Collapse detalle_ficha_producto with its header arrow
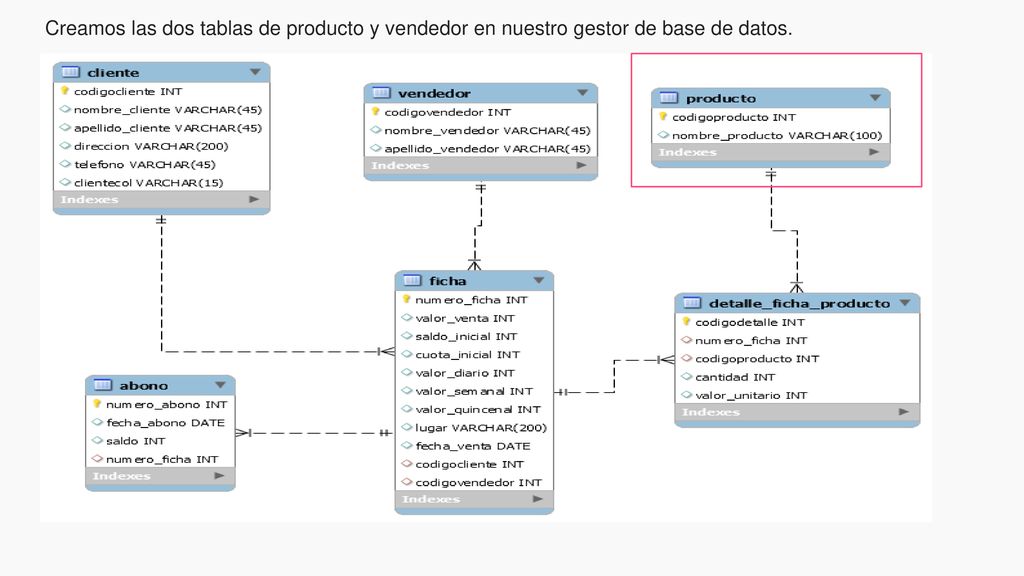This screenshot has width=1024, height=576. pos(905,302)
